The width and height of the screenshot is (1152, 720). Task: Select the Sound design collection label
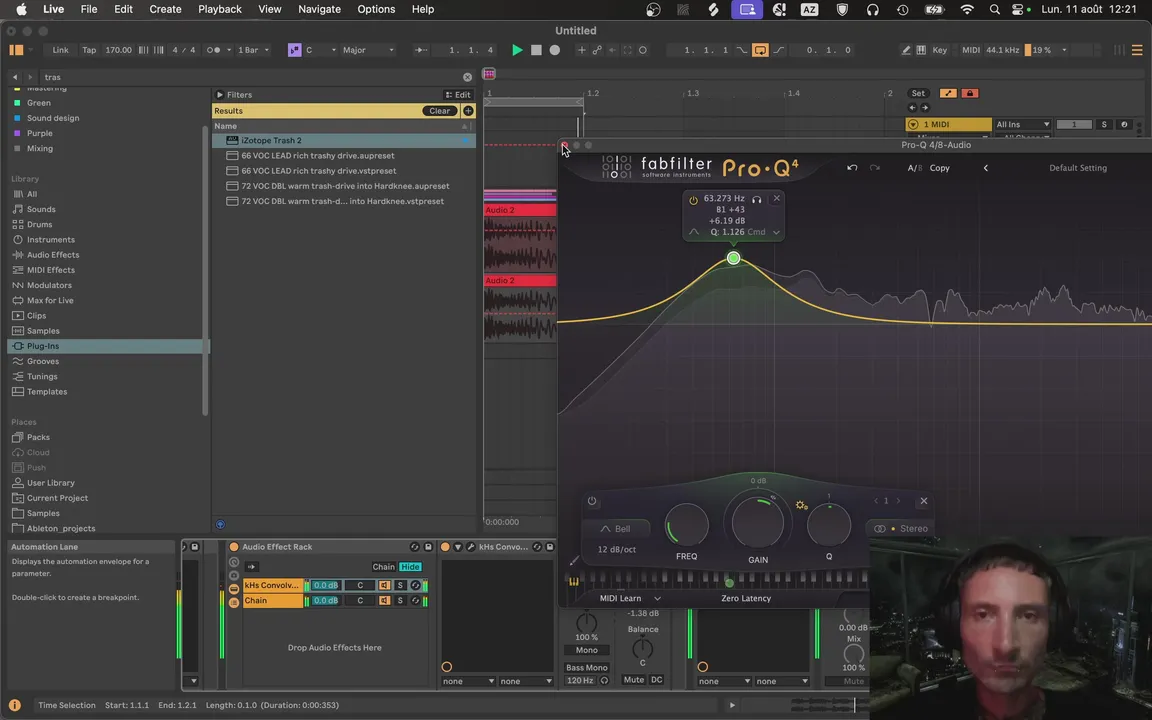coord(53,118)
